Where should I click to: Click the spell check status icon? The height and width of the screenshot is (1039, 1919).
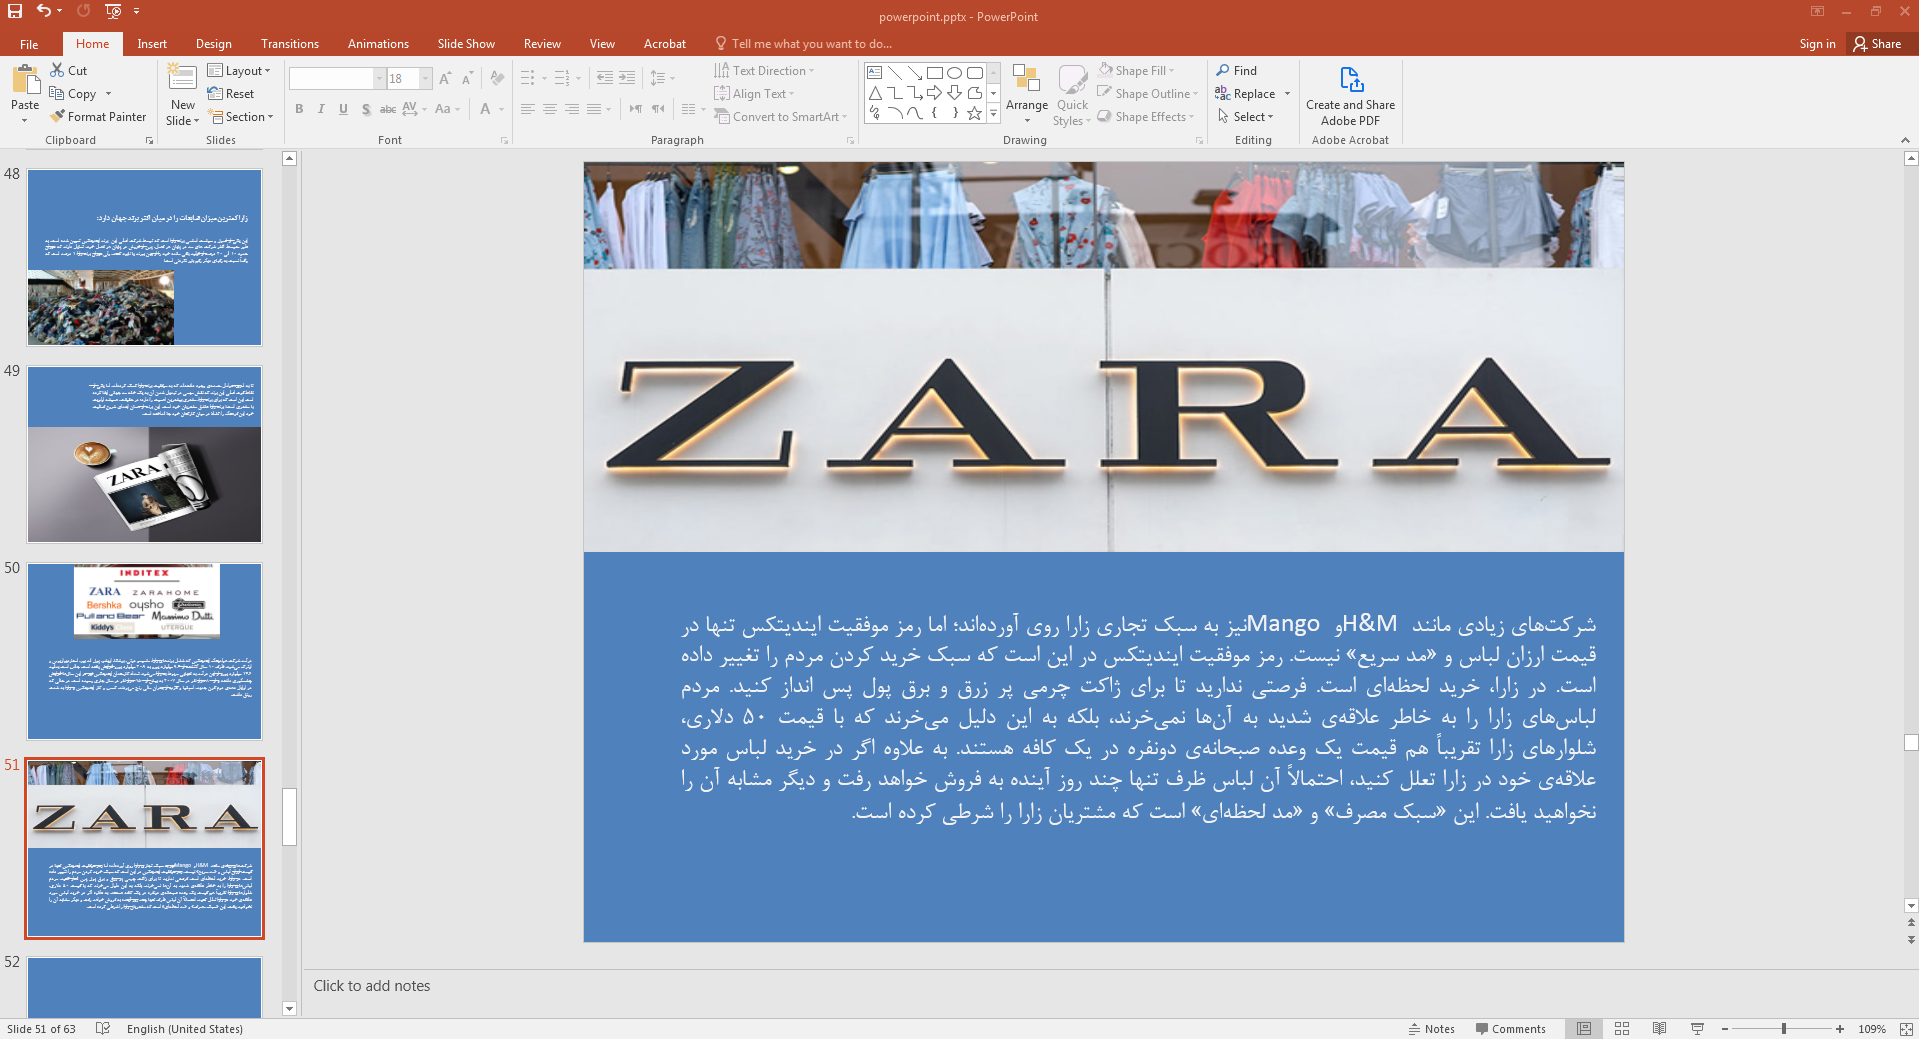tap(102, 1029)
